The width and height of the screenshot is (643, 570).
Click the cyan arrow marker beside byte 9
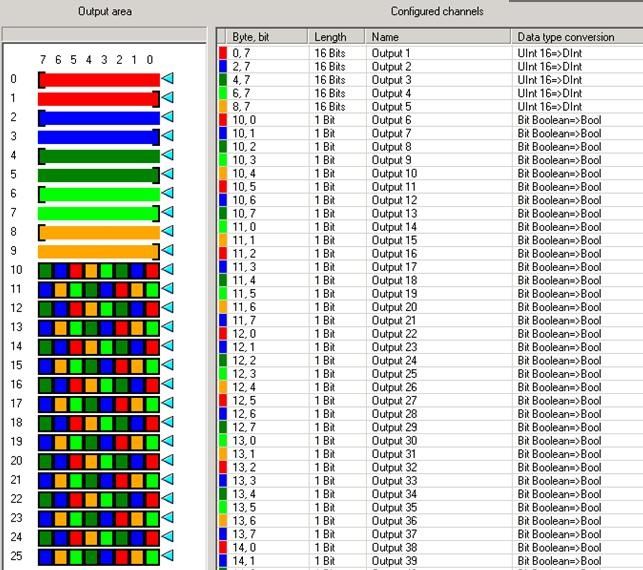(x=167, y=250)
